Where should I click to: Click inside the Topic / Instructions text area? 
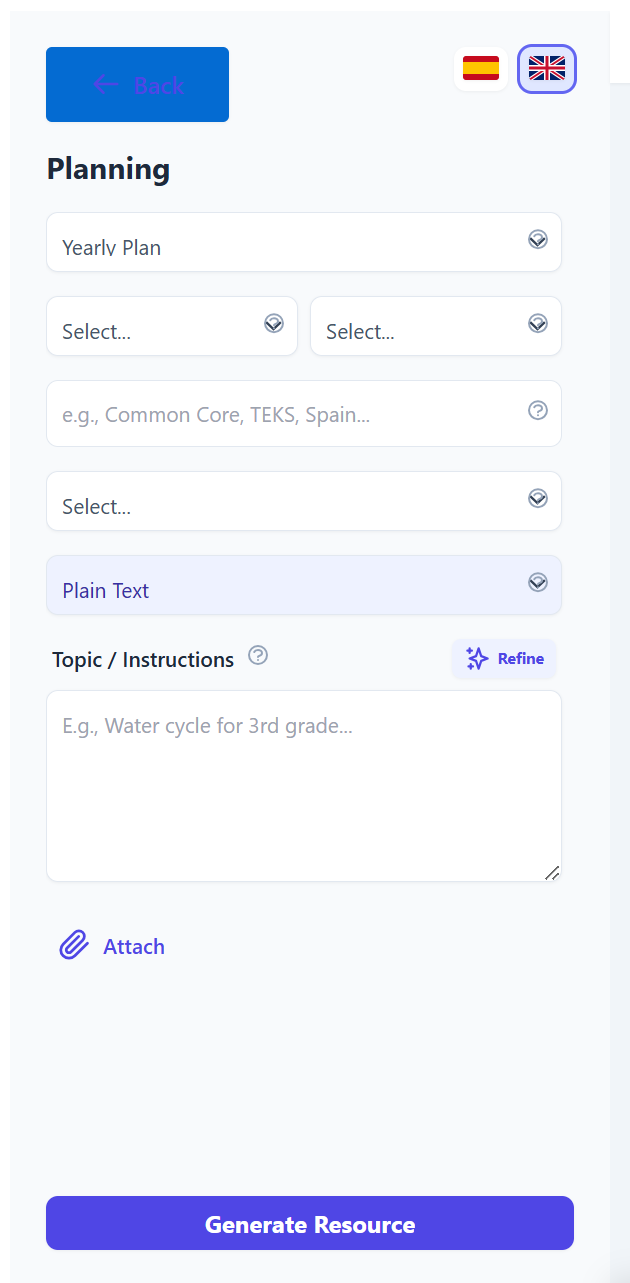(x=304, y=785)
